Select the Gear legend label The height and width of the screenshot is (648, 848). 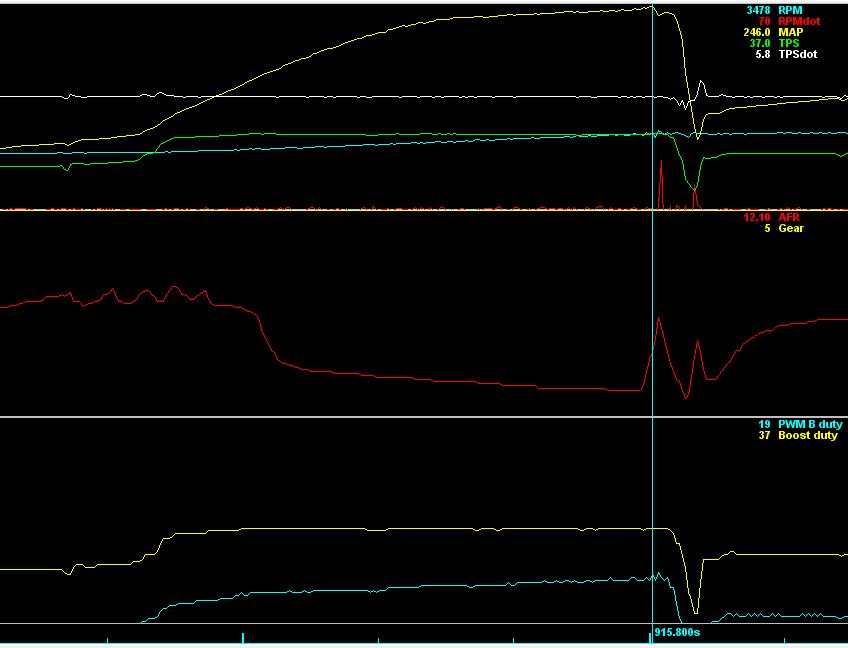pos(791,228)
